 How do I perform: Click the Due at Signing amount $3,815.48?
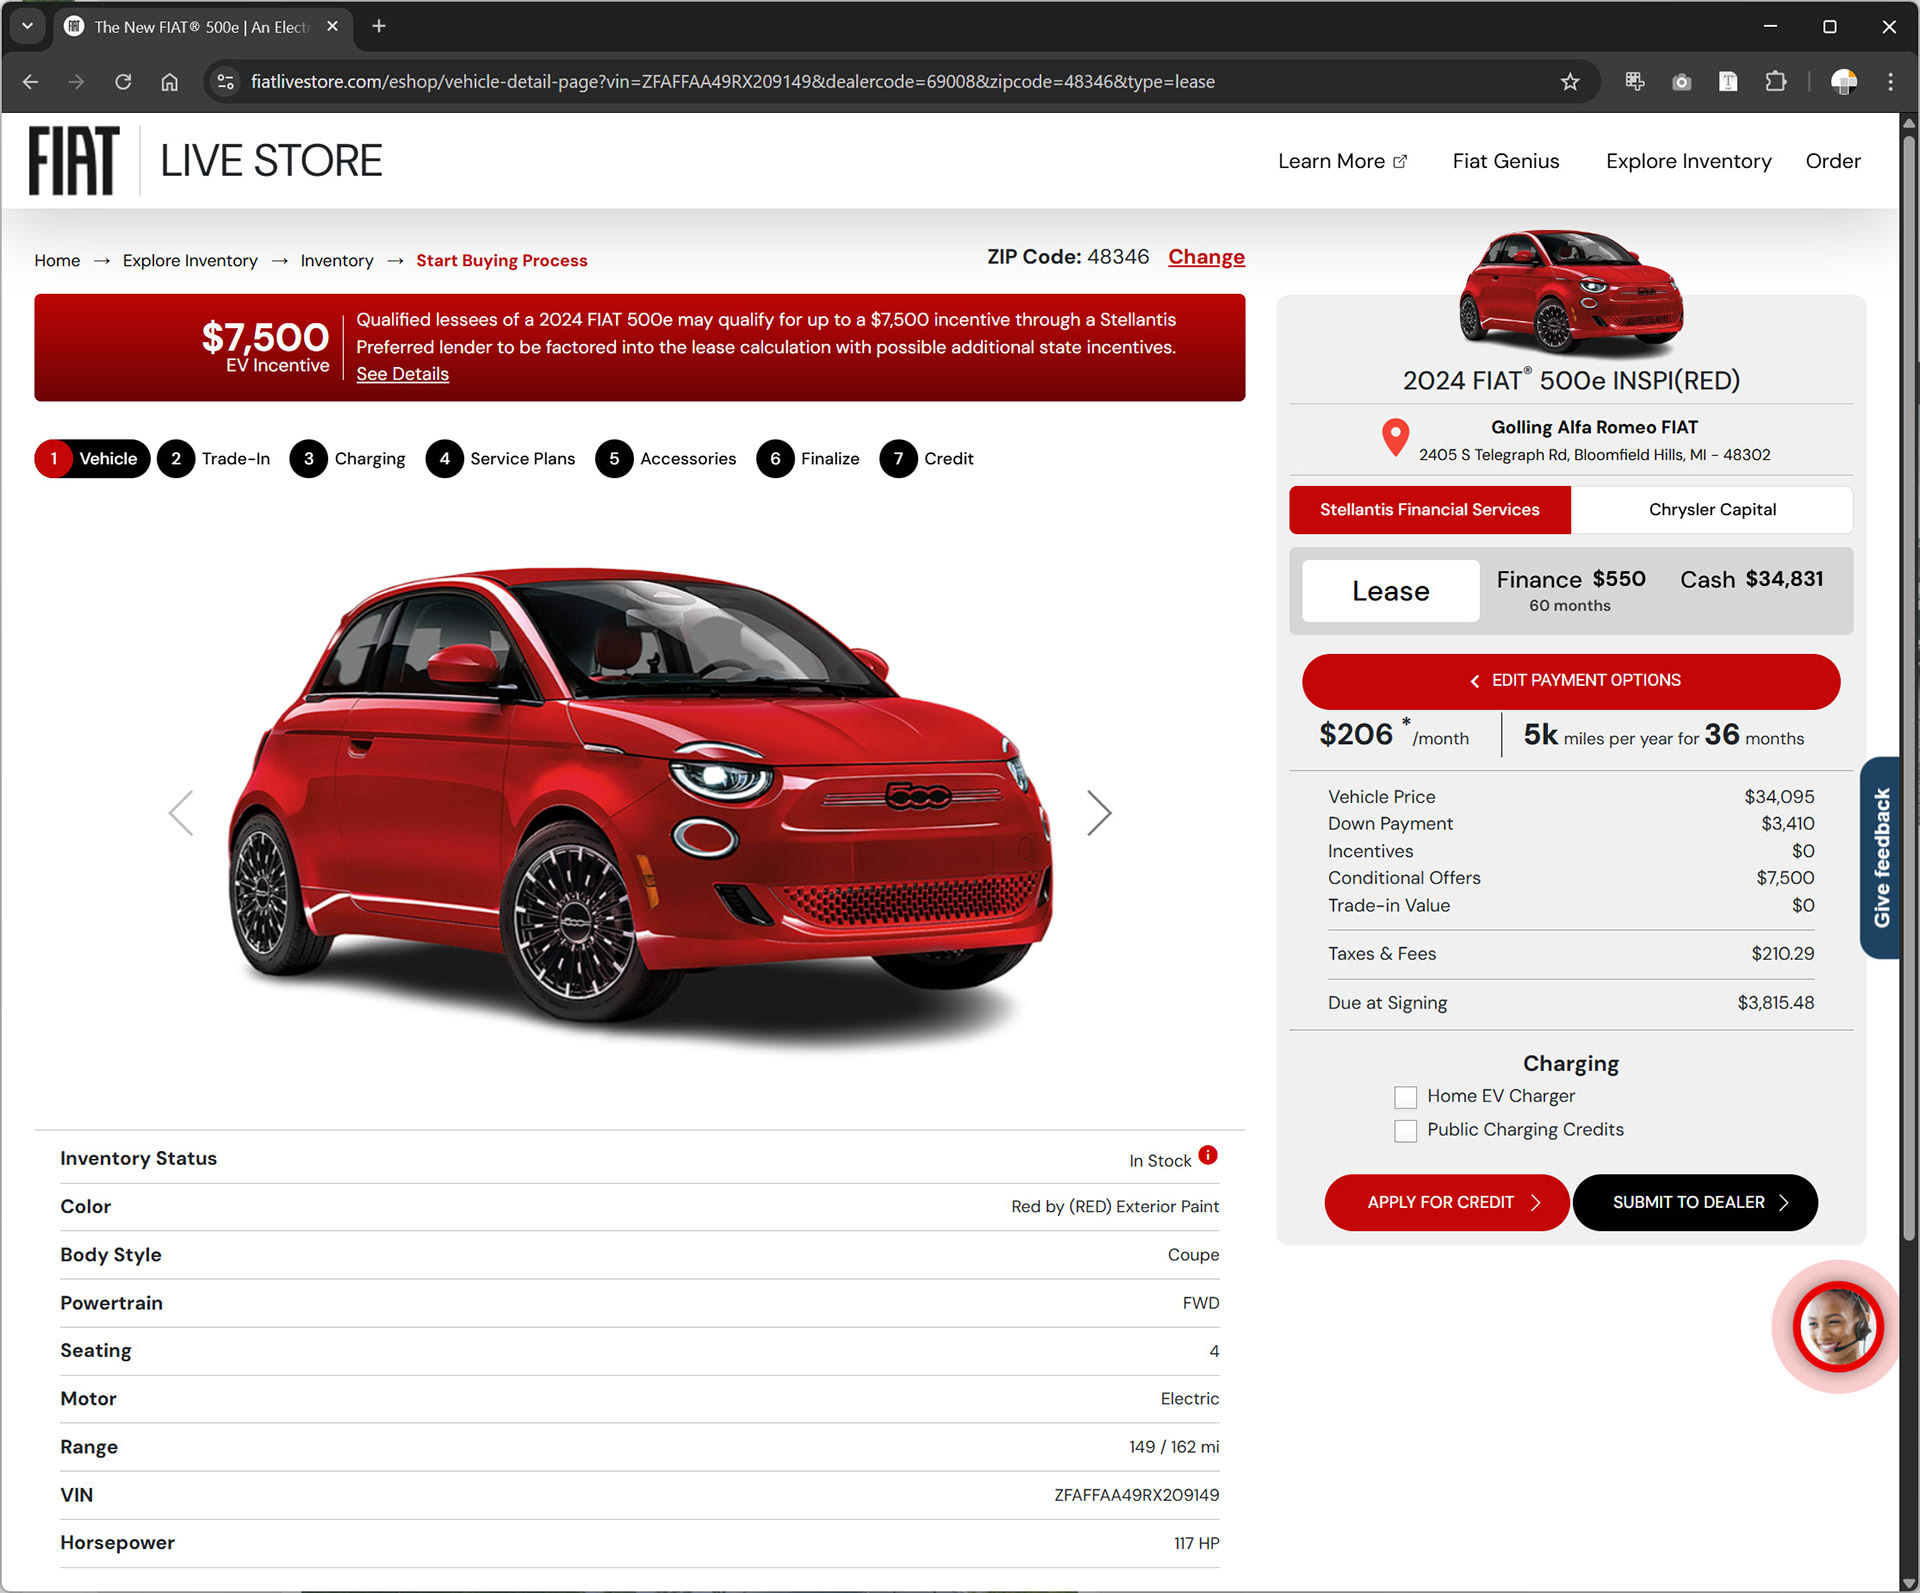pyautogui.click(x=1775, y=1003)
